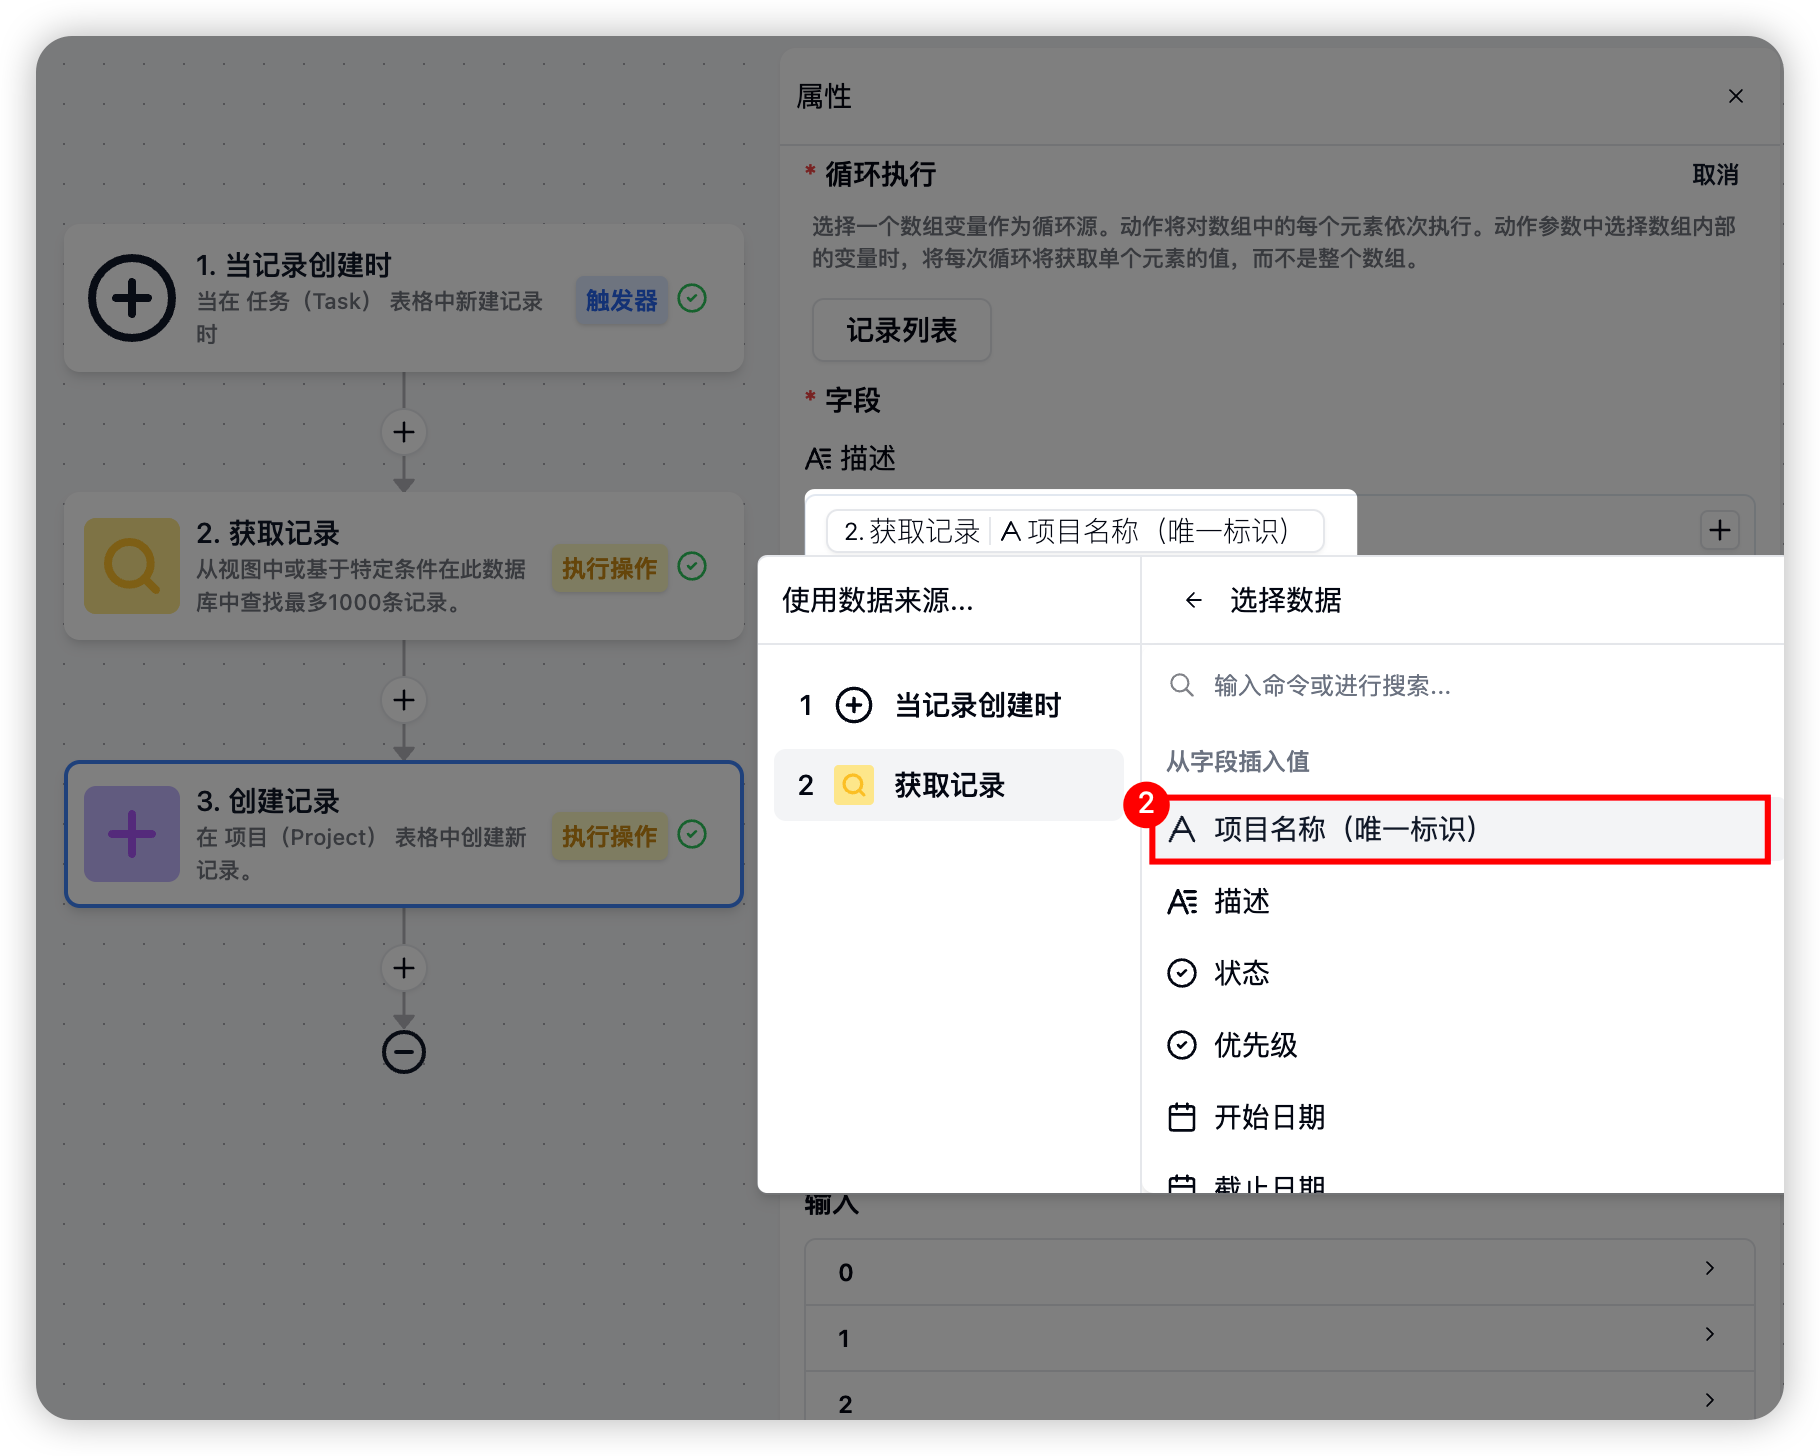The height and width of the screenshot is (1456, 1820).
Task: Expand input row 0
Action: coord(1280,1272)
